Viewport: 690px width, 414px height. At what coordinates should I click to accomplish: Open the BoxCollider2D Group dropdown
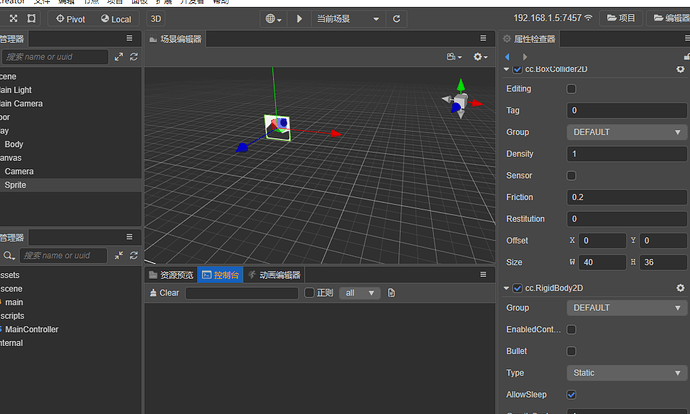[627, 132]
